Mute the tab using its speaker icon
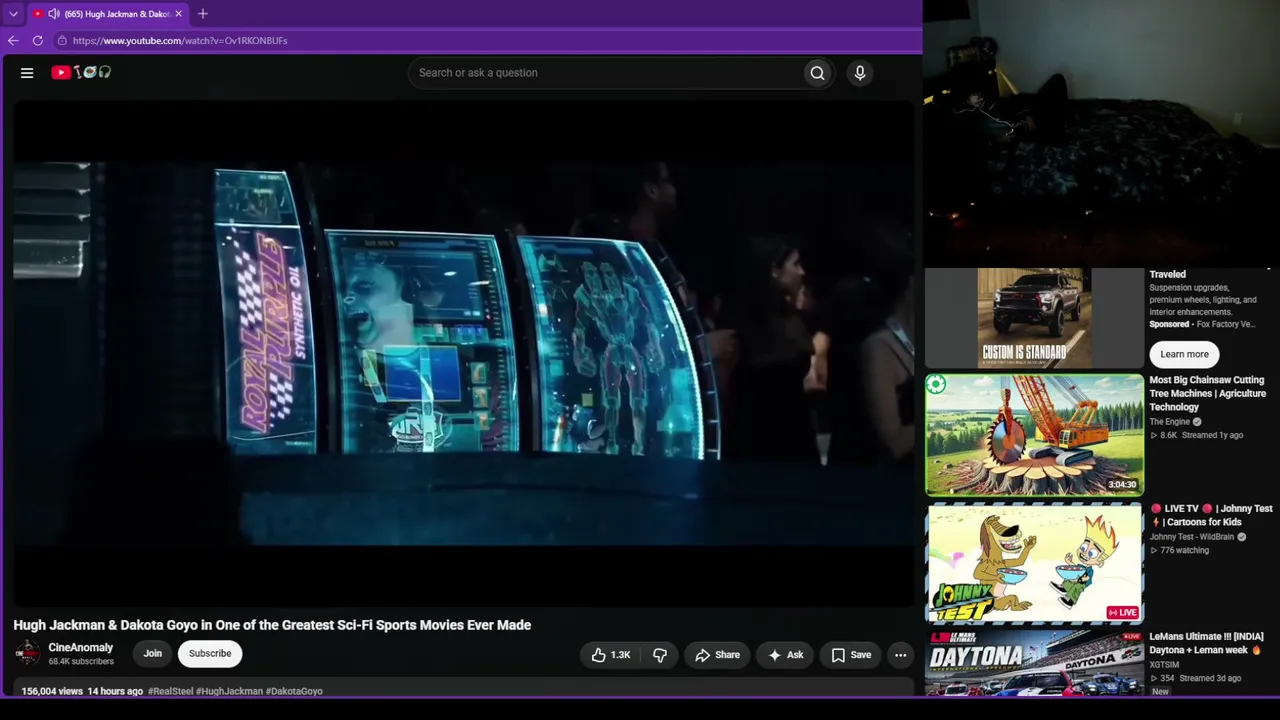The width and height of the screenshot is (1280, 720). click(x=53, y=14)
